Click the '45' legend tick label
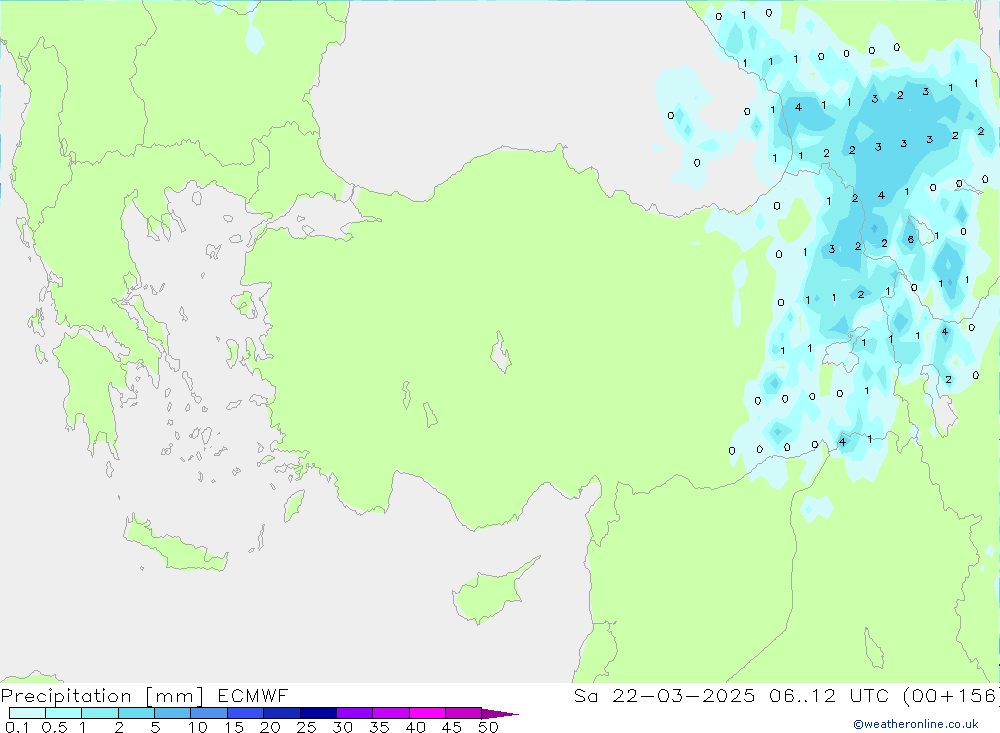Image resolution: width=1000 pixels, height=733 pixels. 452,727
